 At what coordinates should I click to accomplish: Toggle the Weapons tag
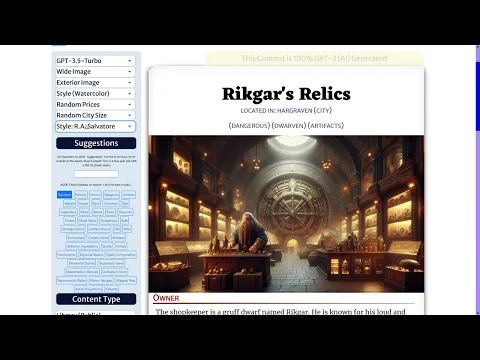pos(111,194)
